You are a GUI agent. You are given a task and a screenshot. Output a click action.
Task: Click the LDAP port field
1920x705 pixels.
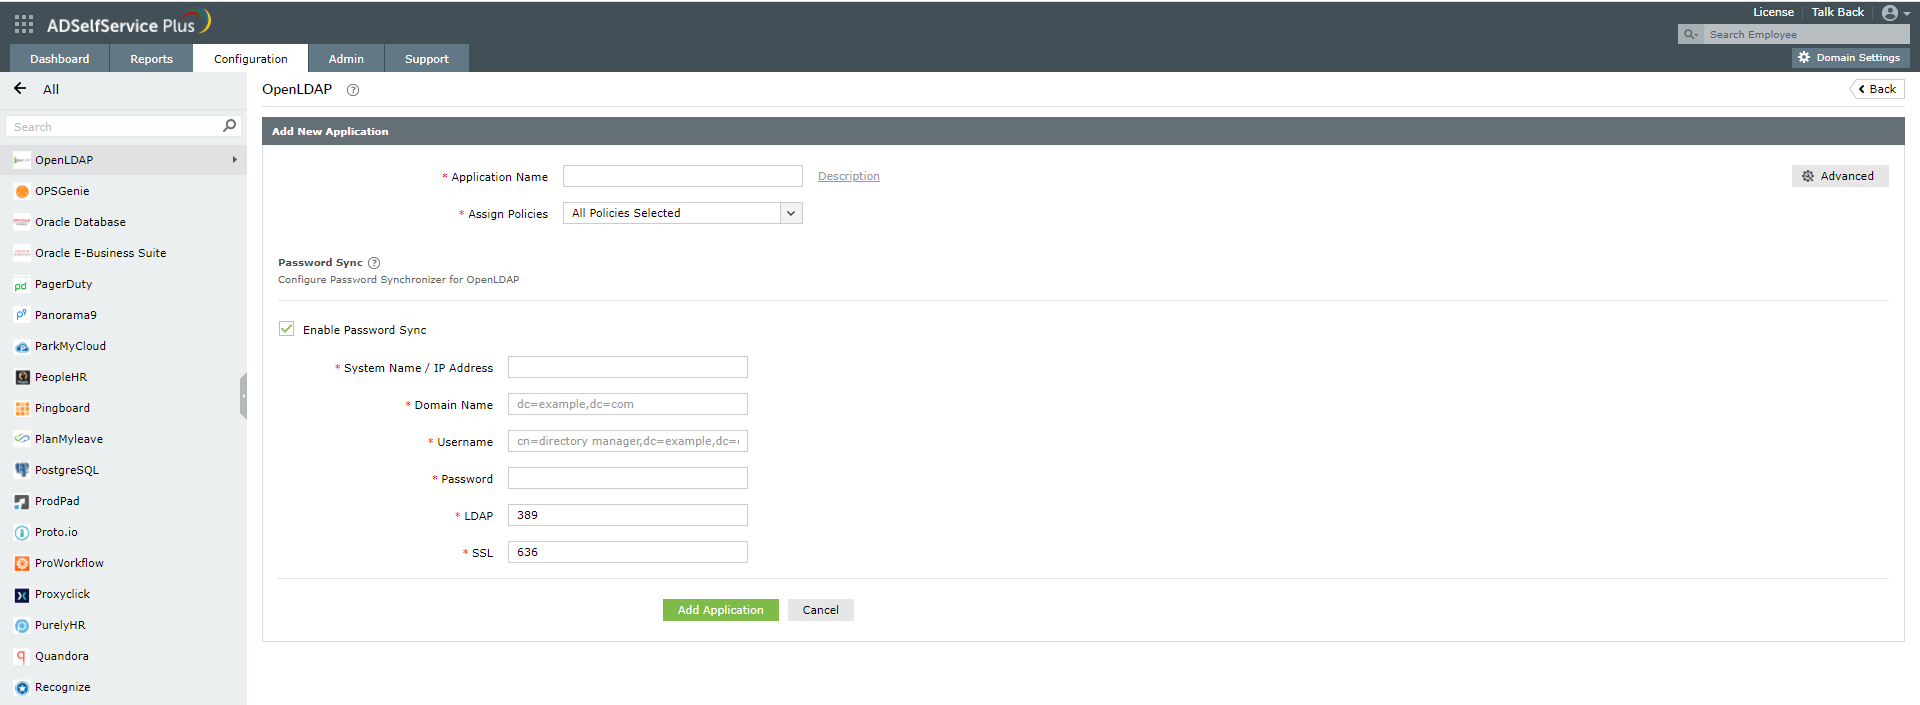(628, 515)
